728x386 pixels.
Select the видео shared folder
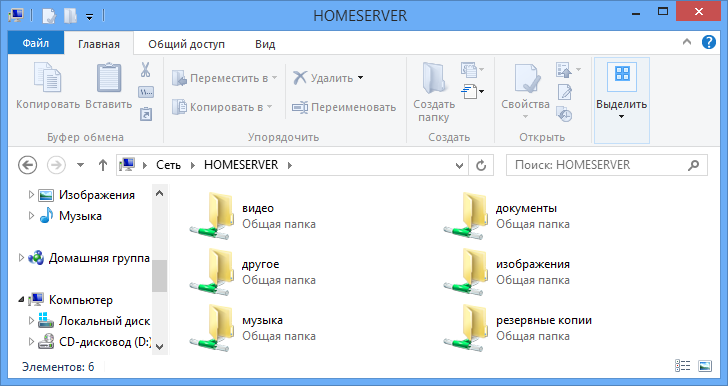pyautogui.click(x=253, y=216)
